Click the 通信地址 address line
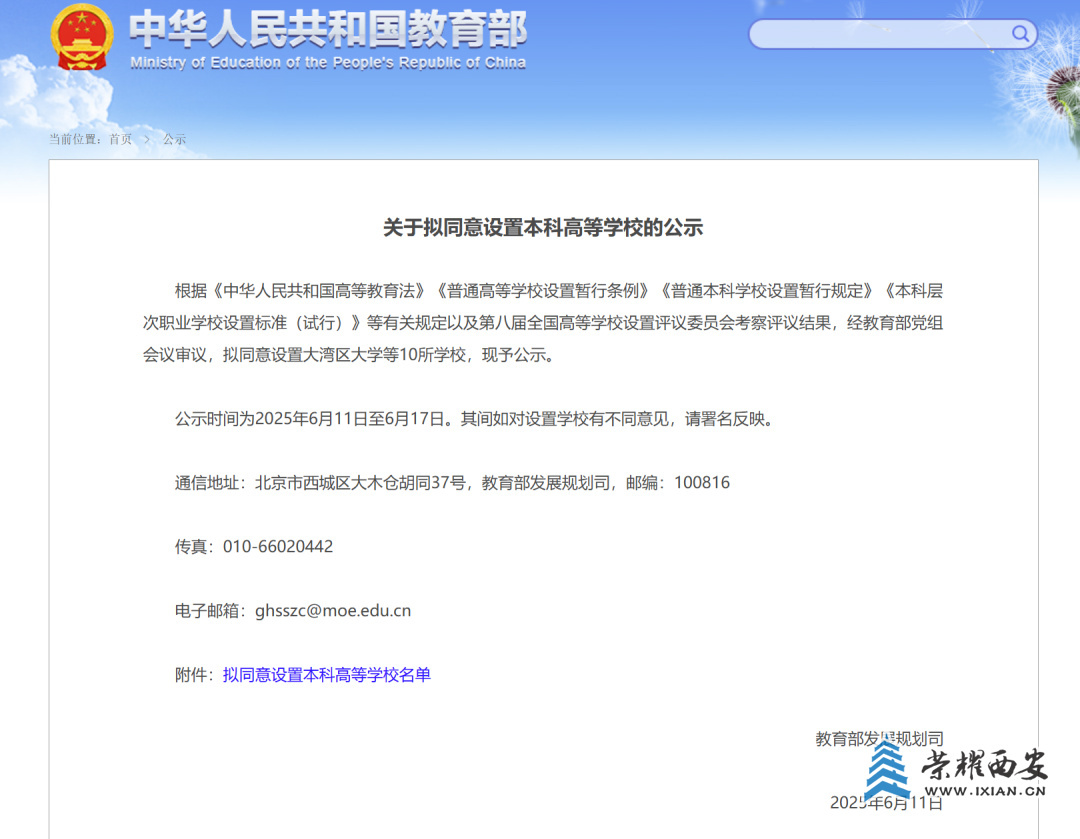The width and height of the screenshot is (1080, 839). pos(452,482)
